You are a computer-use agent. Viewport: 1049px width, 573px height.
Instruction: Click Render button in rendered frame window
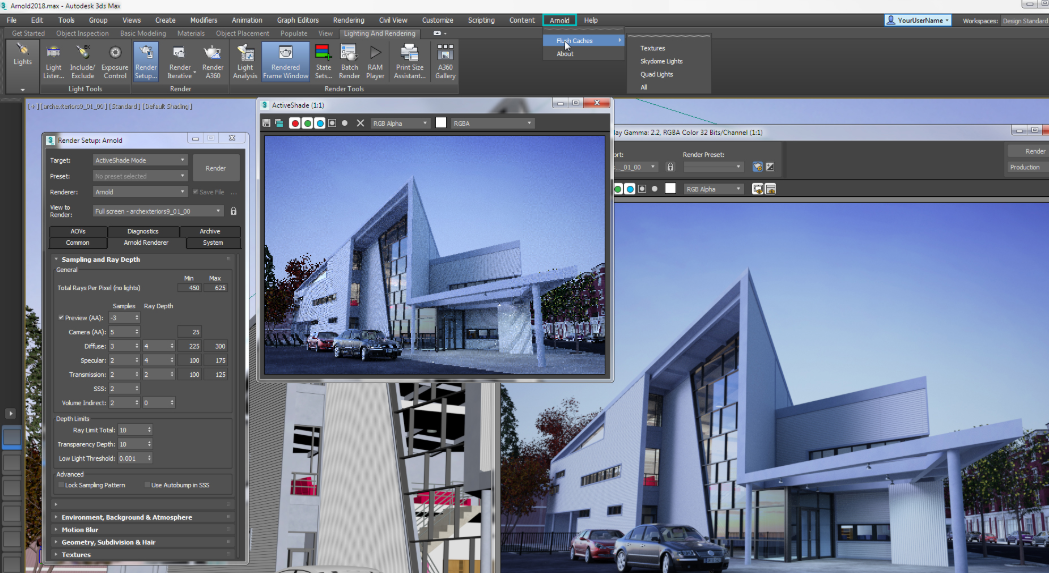coord(1028,151)
